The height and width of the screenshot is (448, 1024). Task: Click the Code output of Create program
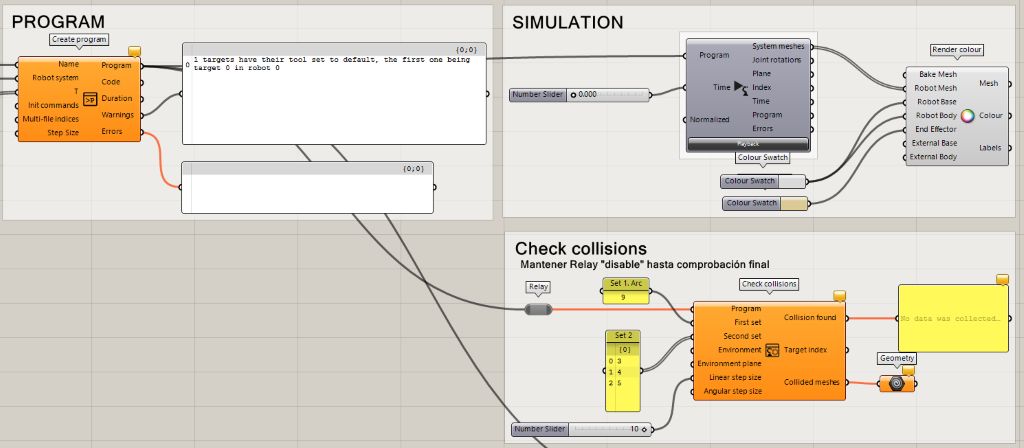click(111, 82)
